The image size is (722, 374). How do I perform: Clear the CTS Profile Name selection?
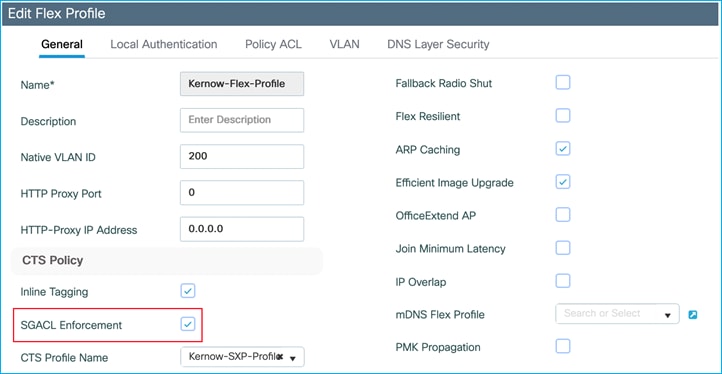(279, 357)
